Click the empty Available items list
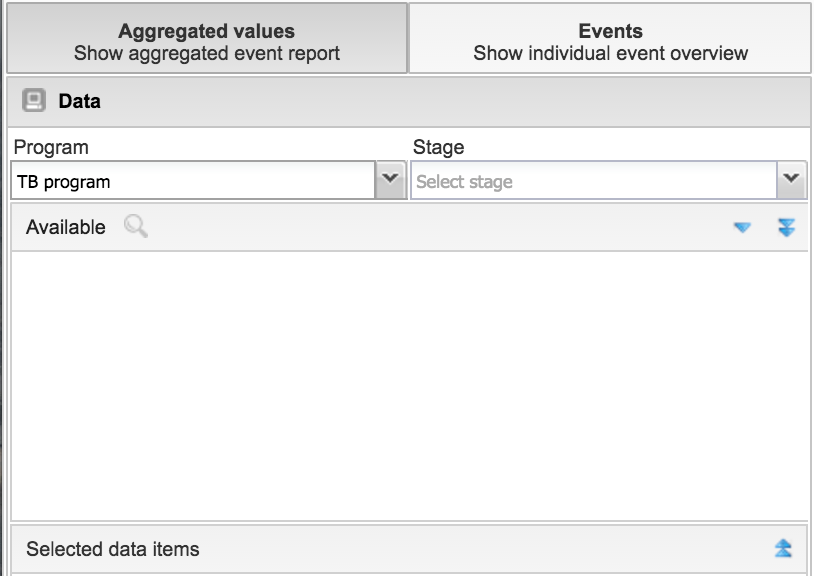 click(x=408, y=385)
